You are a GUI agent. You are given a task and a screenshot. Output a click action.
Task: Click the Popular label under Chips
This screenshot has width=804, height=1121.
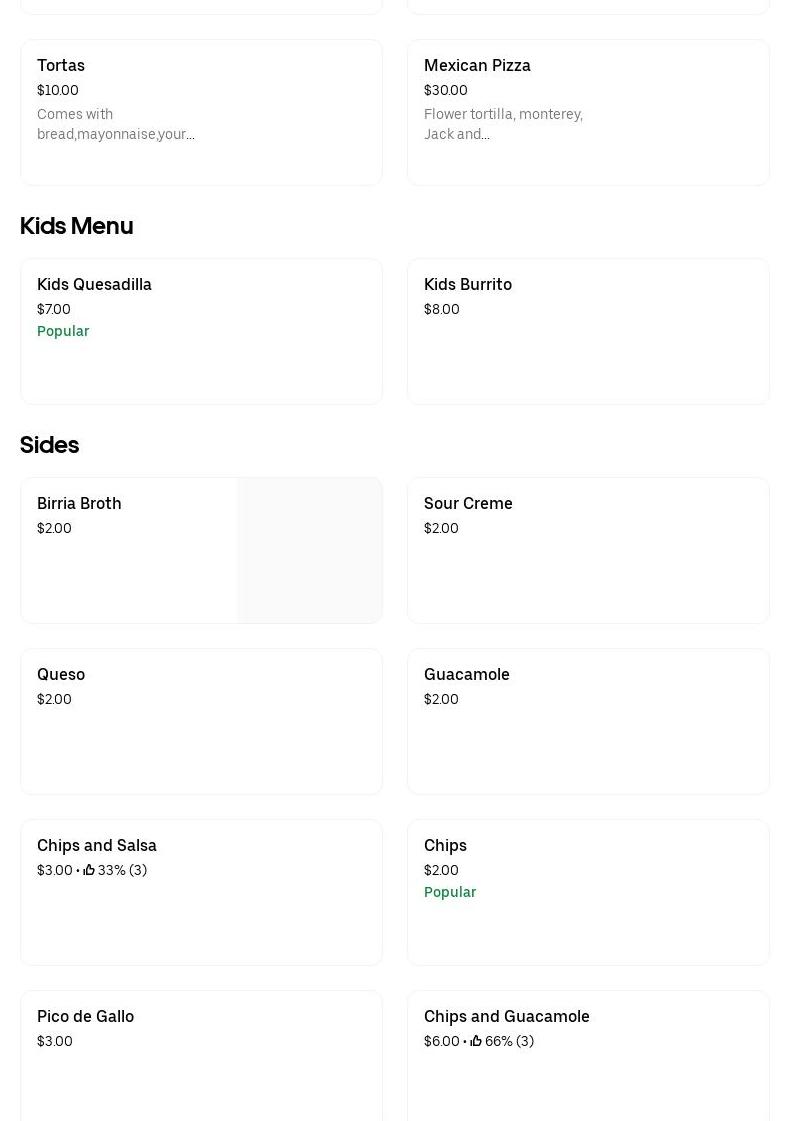(x=450, y=892)
